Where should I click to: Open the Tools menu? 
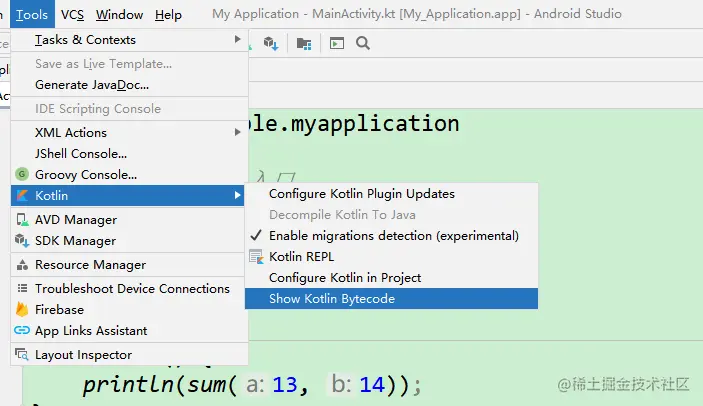click(32, 14)
